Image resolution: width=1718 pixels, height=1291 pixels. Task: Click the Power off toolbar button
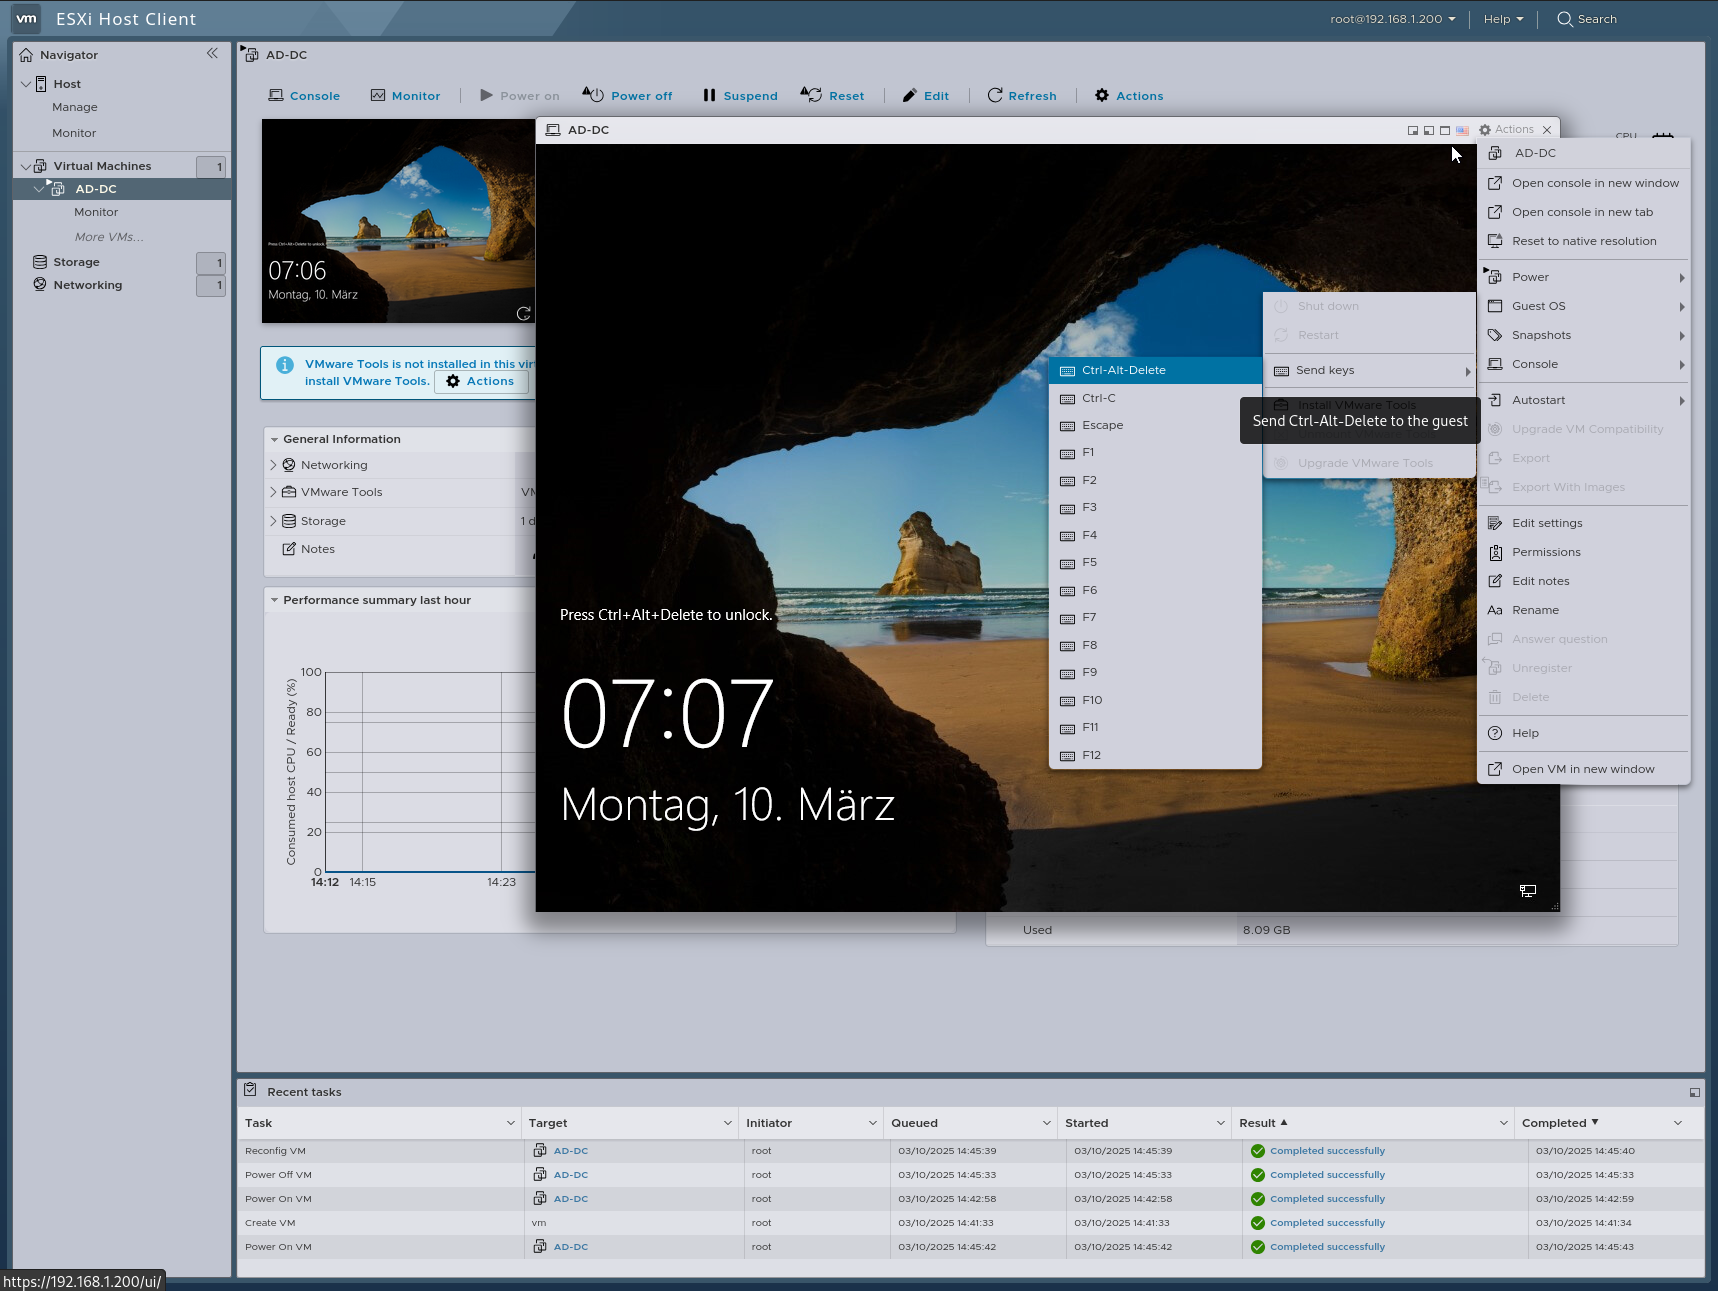628,96
